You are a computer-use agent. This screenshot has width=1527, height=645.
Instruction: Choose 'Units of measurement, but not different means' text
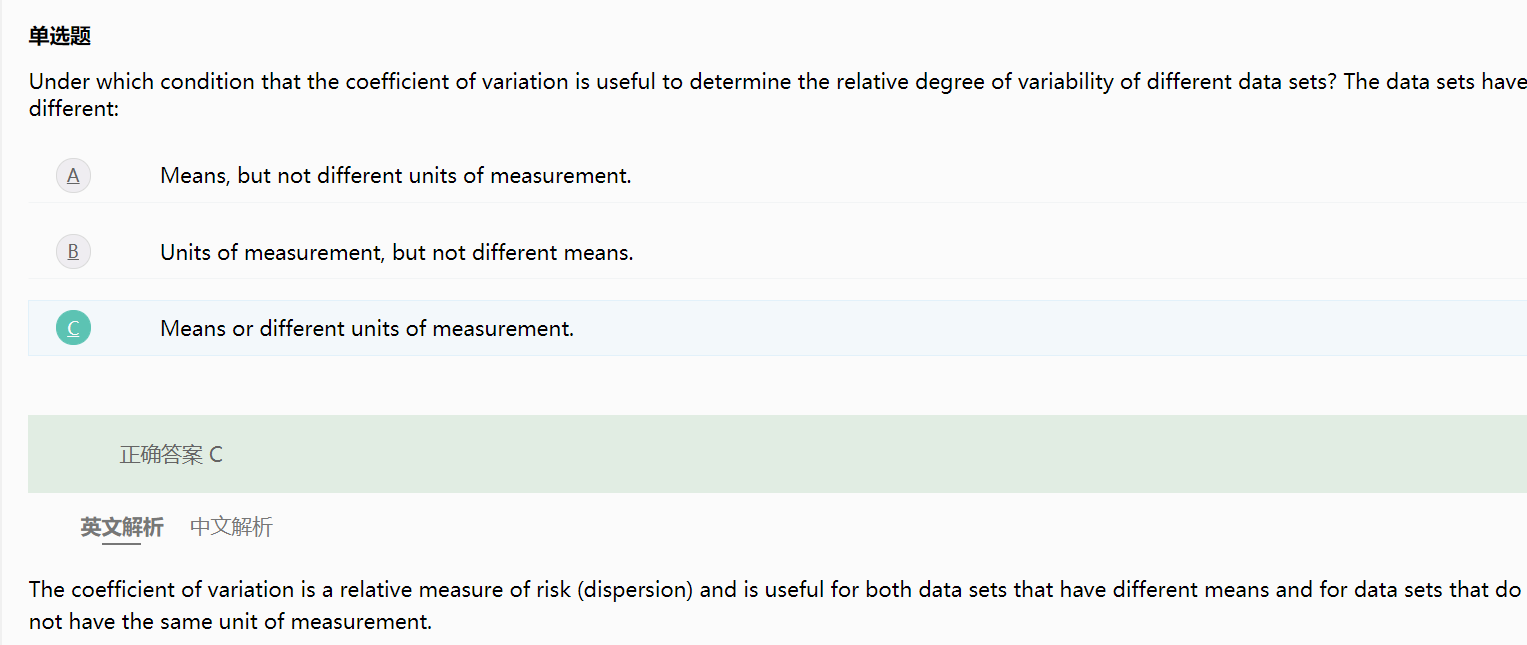(x=397, y=252)
